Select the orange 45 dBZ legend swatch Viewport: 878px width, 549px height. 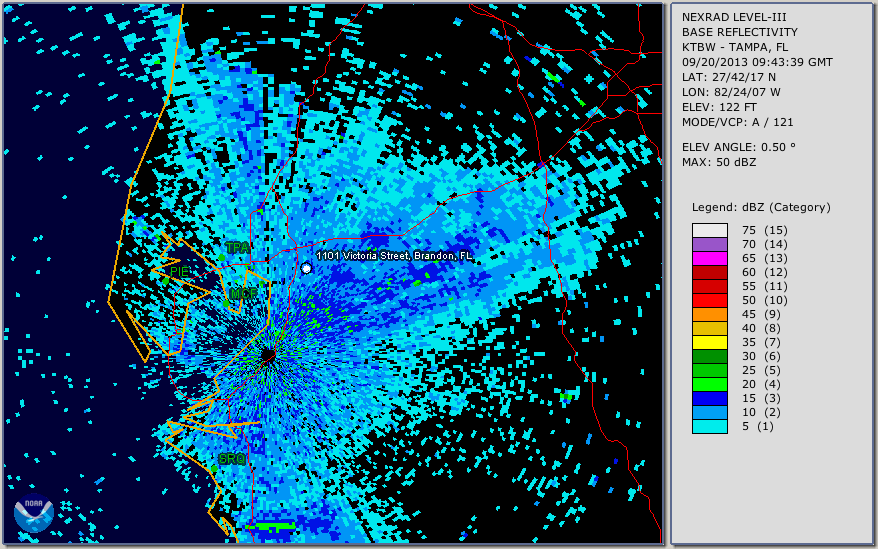point(709,314)
